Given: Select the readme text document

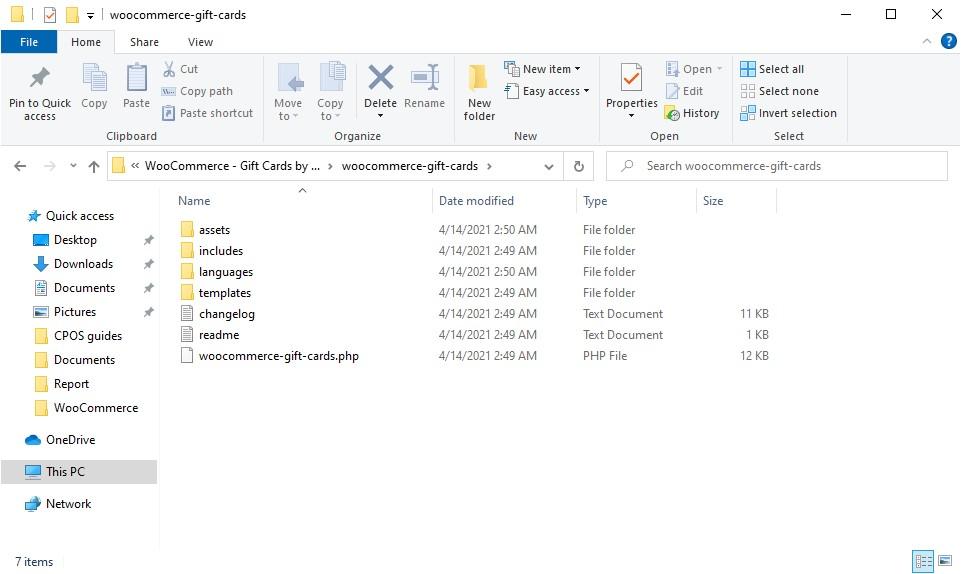Looking at the screenshot, I should [219, 335].
